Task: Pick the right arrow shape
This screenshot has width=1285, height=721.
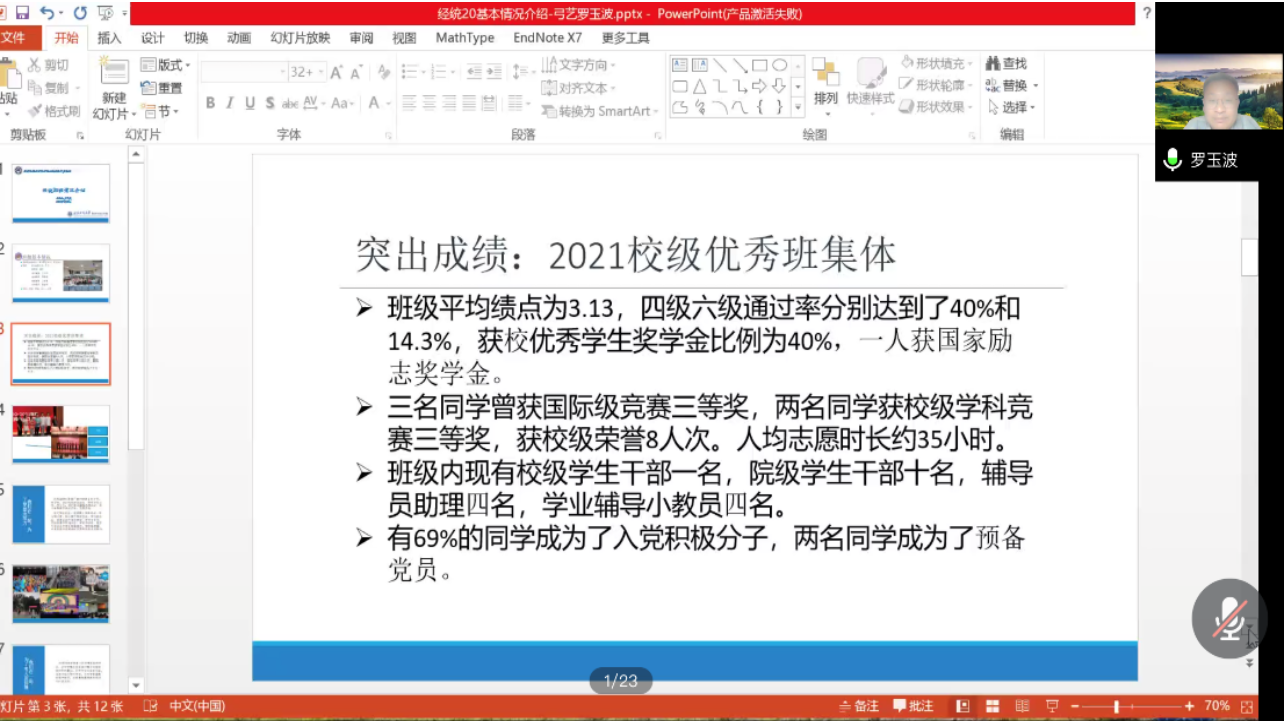Action: point(759,86)
